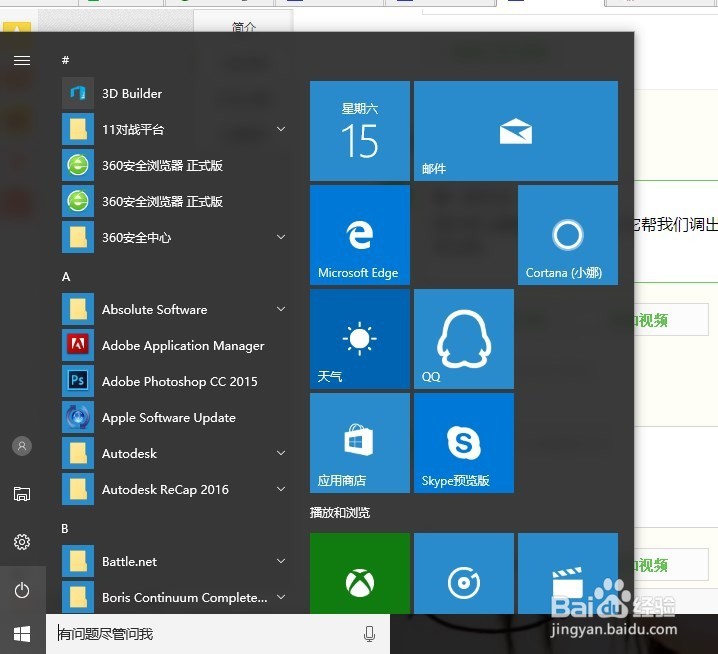Open the Xbox tile
The image size is (718, 654).
point(360,573)
